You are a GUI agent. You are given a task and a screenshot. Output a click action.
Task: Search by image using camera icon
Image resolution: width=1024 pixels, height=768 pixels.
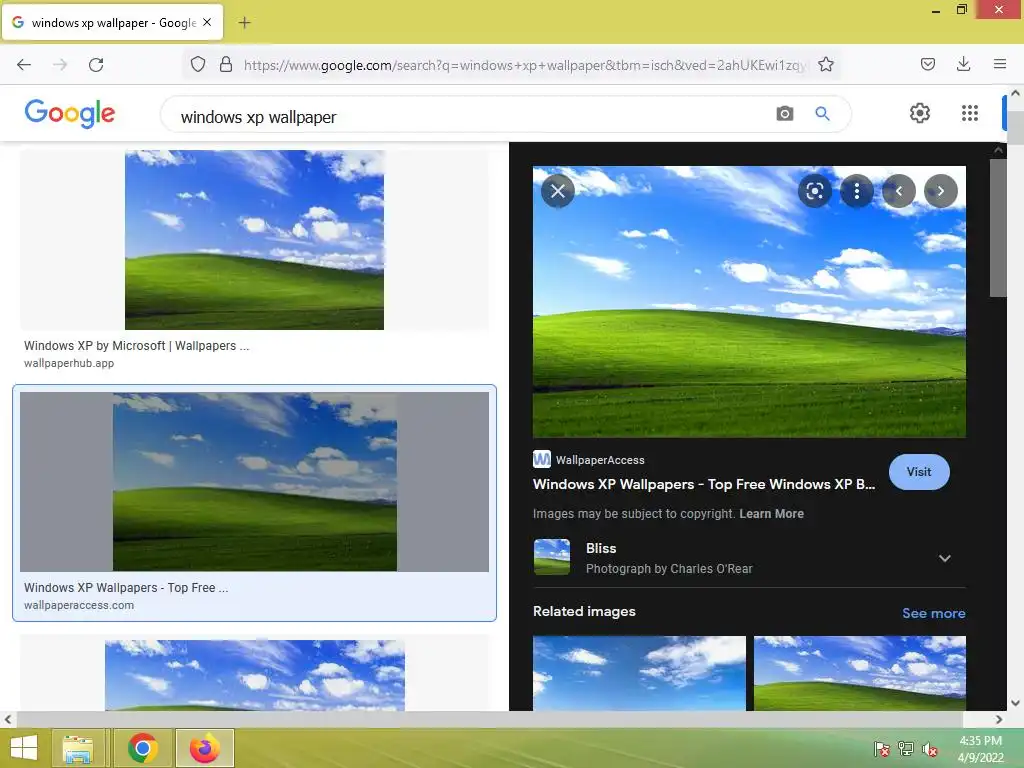pyautogui.click(x=784, y=114)
